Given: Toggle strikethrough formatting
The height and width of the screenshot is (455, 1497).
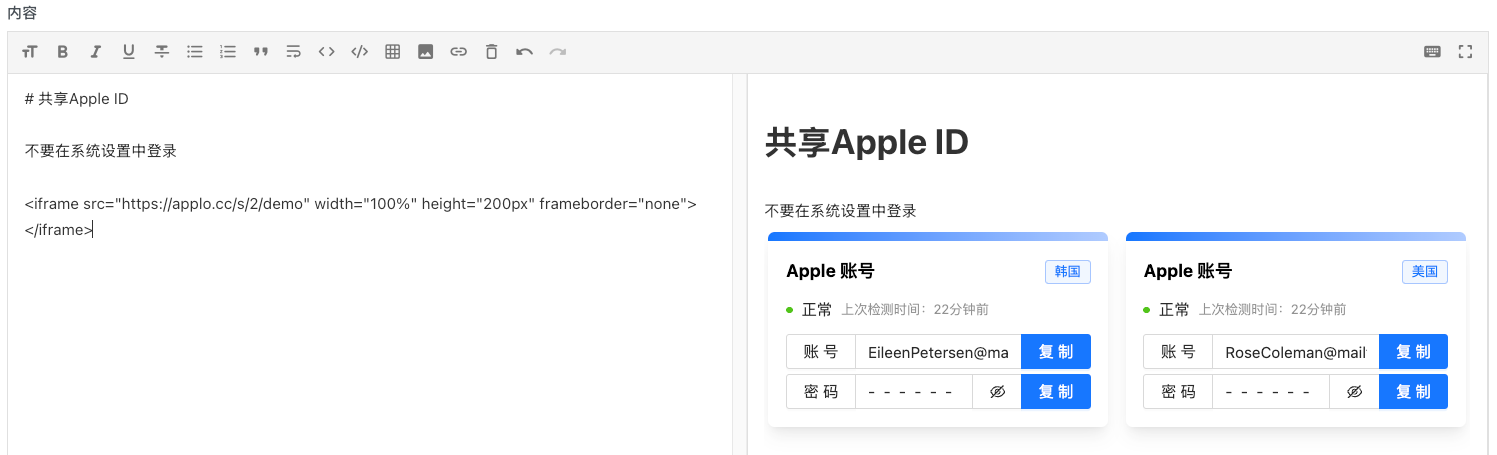Looking at the screenshot, I should tap(161, 52).
